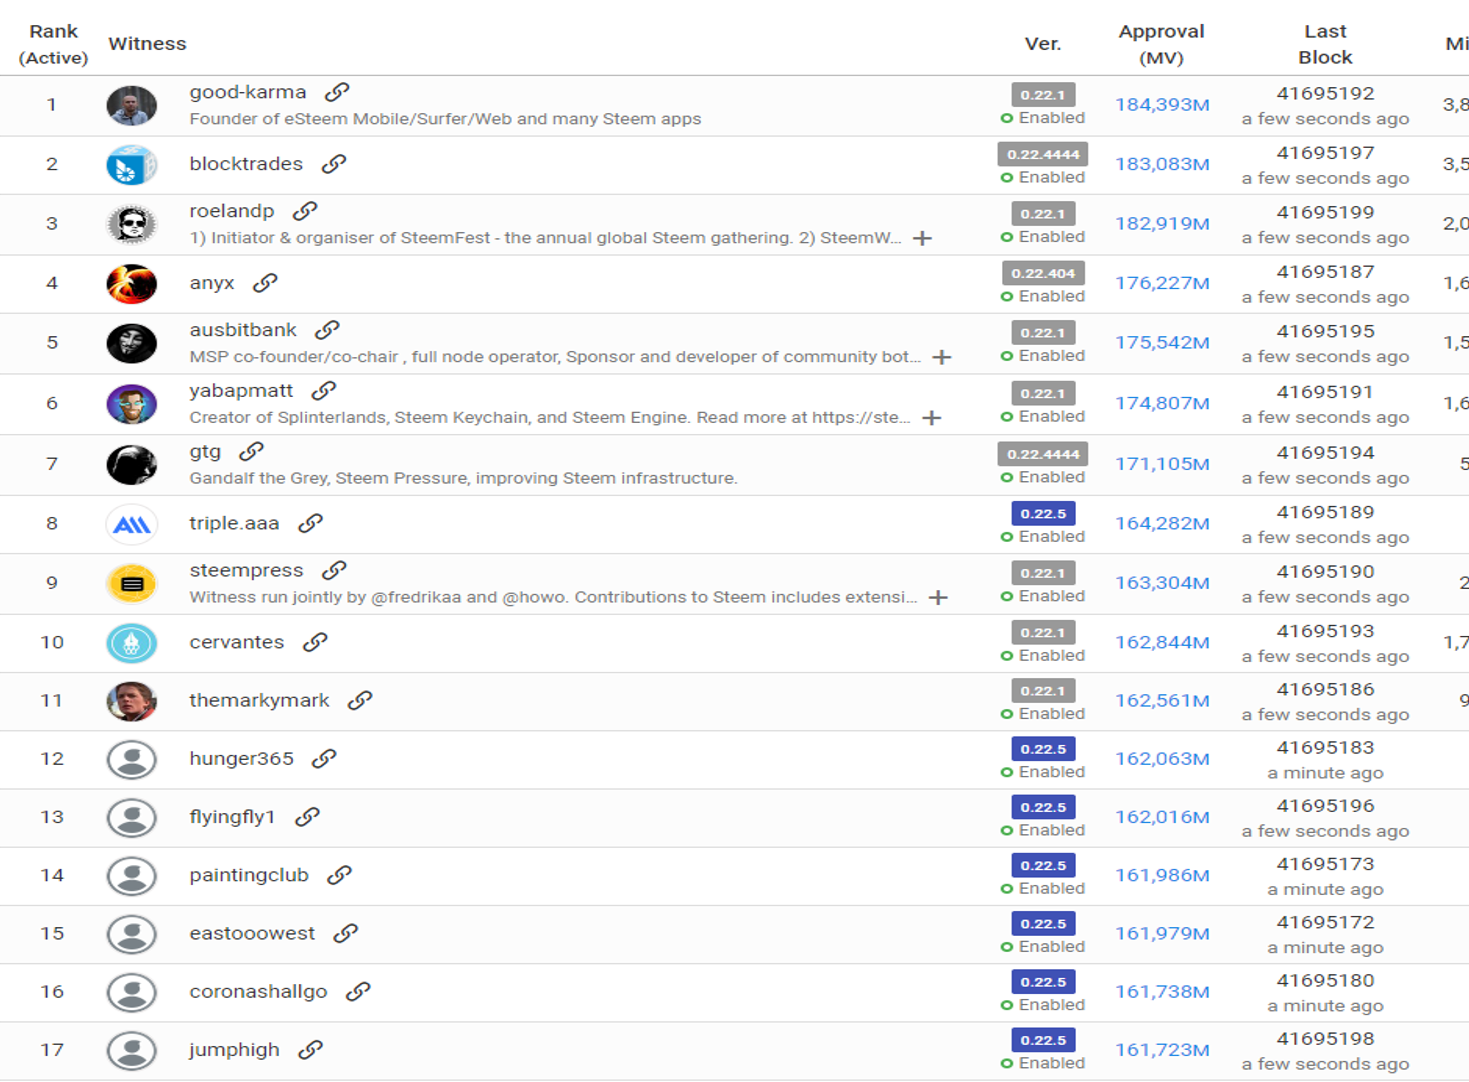Open blocktrades' witness link icon
The image size is (1469, 1082).
coord(334,164)
